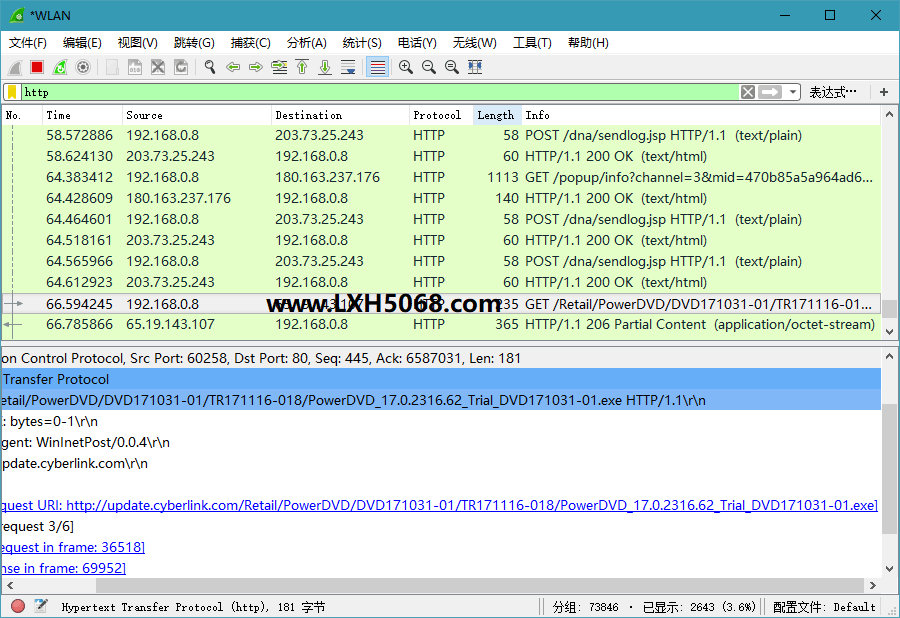
Task: Open the display filter history dropdown
Action: [x=793, y=92]
